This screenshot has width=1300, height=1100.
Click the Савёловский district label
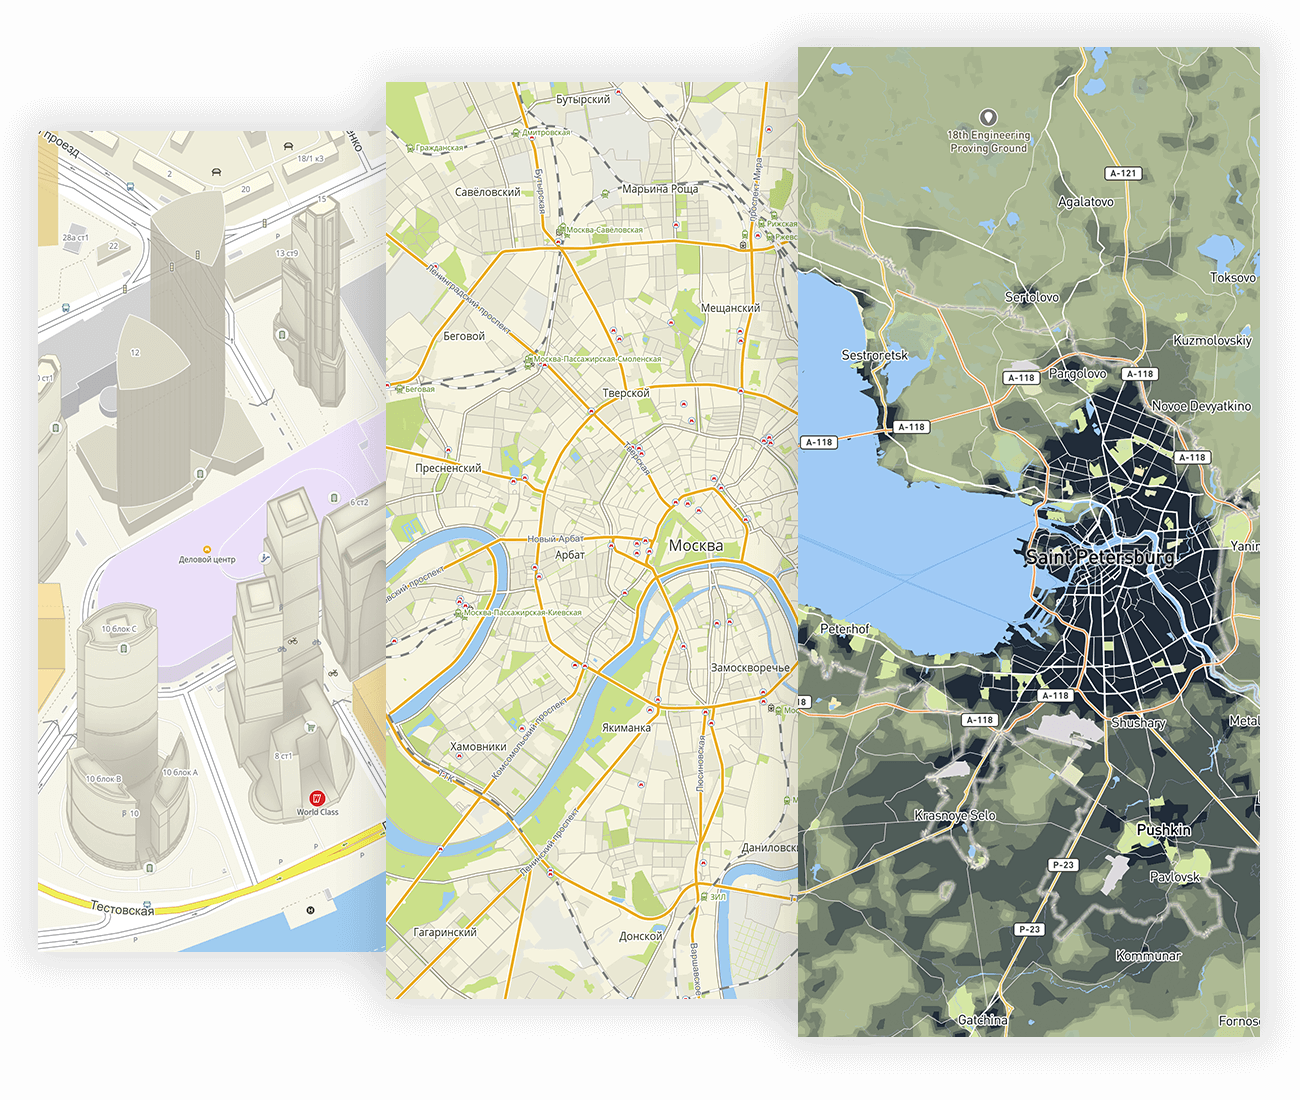(x=488, y=192)
